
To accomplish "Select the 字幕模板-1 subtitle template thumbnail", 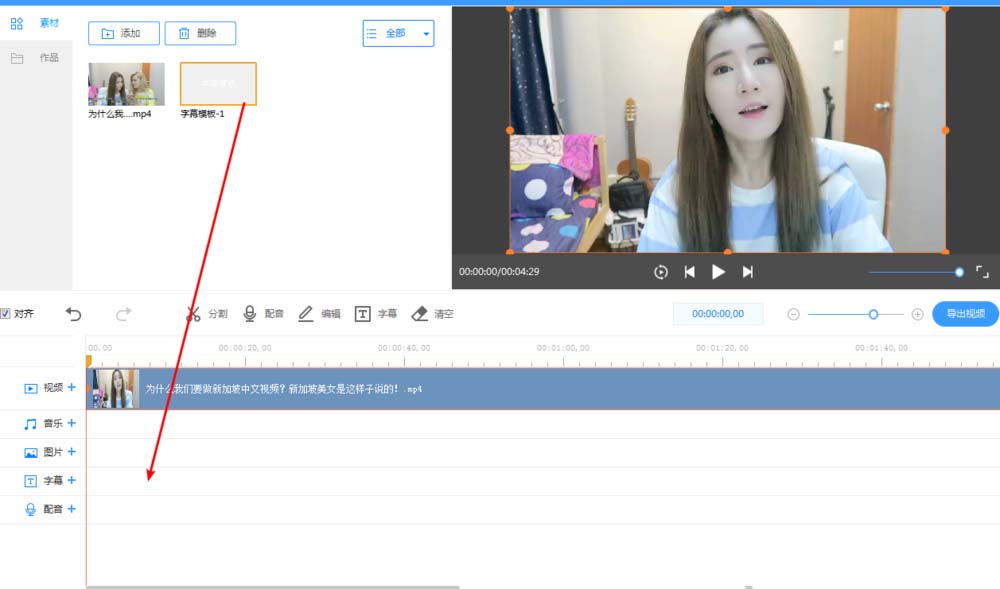I will [216, 84].
